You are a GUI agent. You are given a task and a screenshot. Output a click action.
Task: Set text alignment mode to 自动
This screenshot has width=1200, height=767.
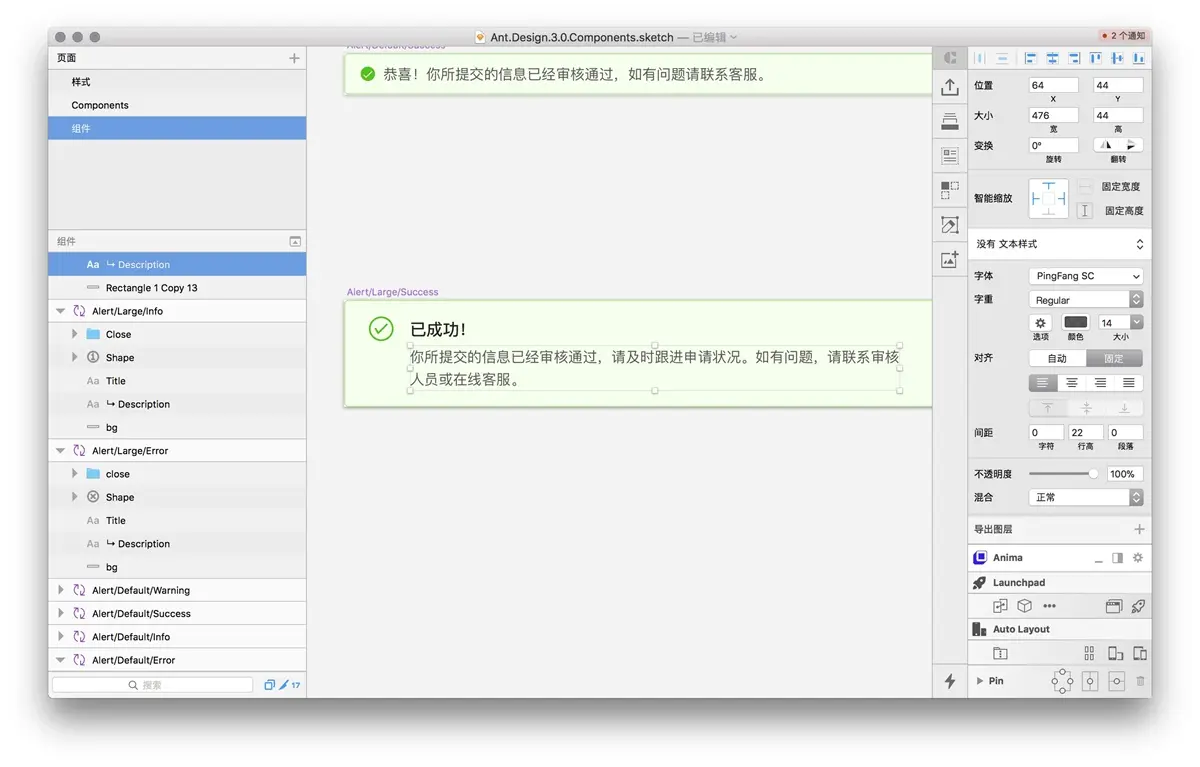tap(1057, 358)
